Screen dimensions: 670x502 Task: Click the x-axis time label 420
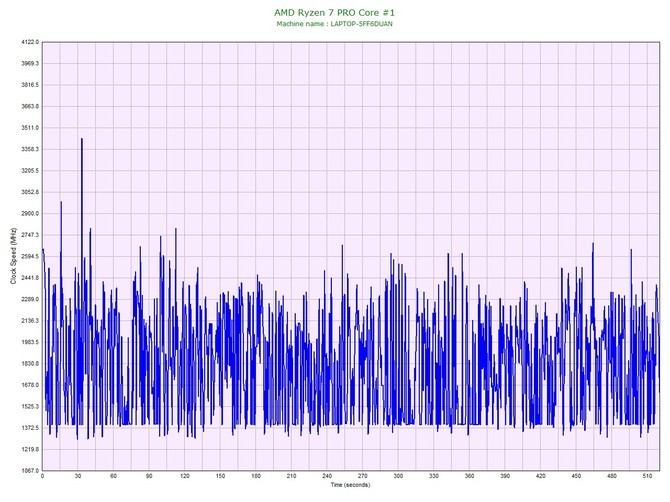[541, 476]
